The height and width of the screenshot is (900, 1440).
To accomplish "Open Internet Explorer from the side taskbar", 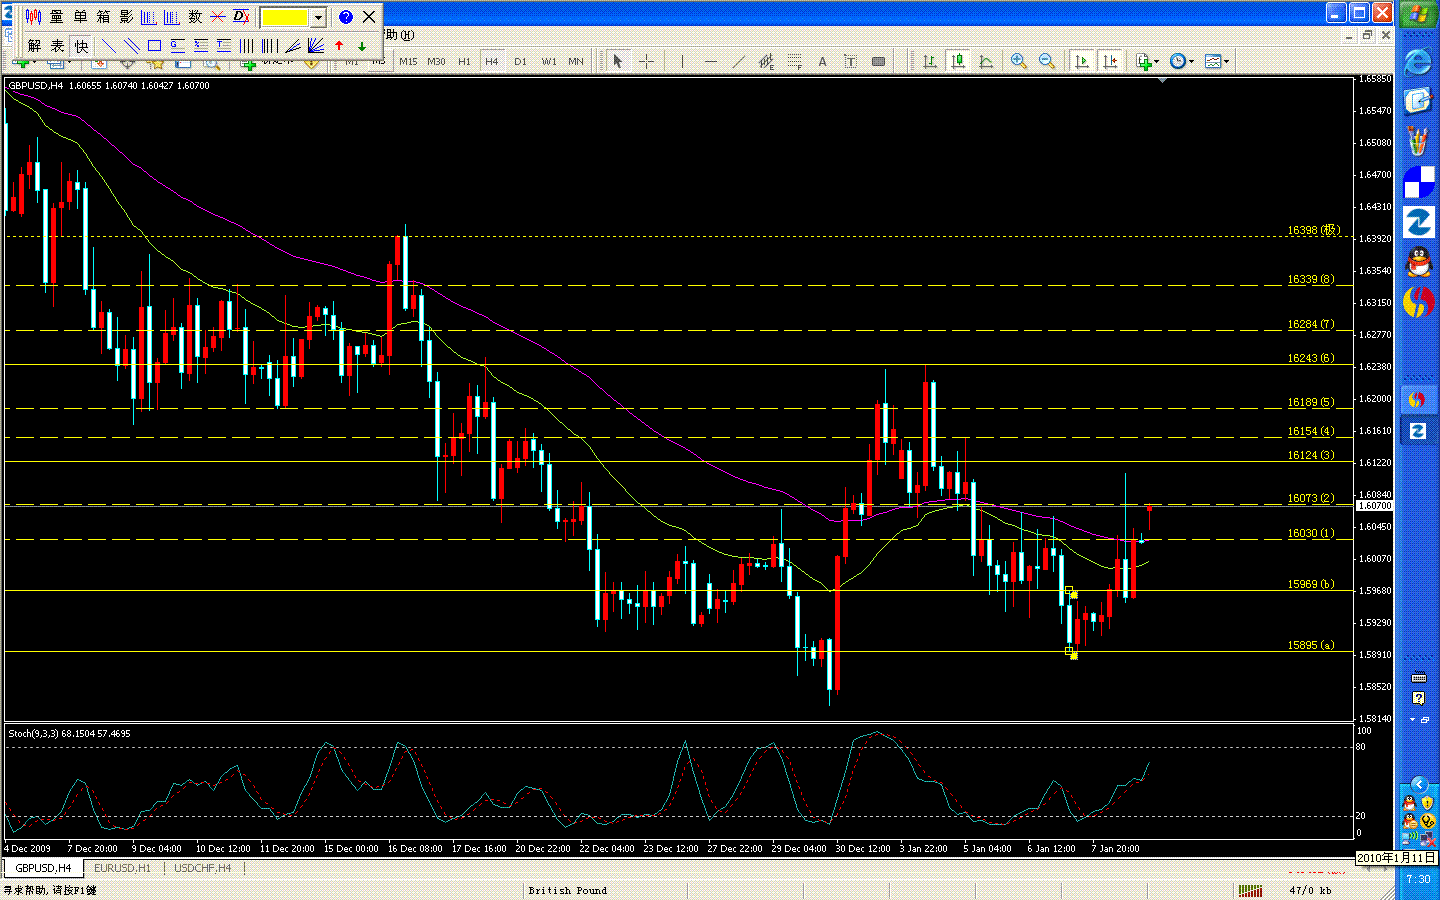I will [1418, 63].
